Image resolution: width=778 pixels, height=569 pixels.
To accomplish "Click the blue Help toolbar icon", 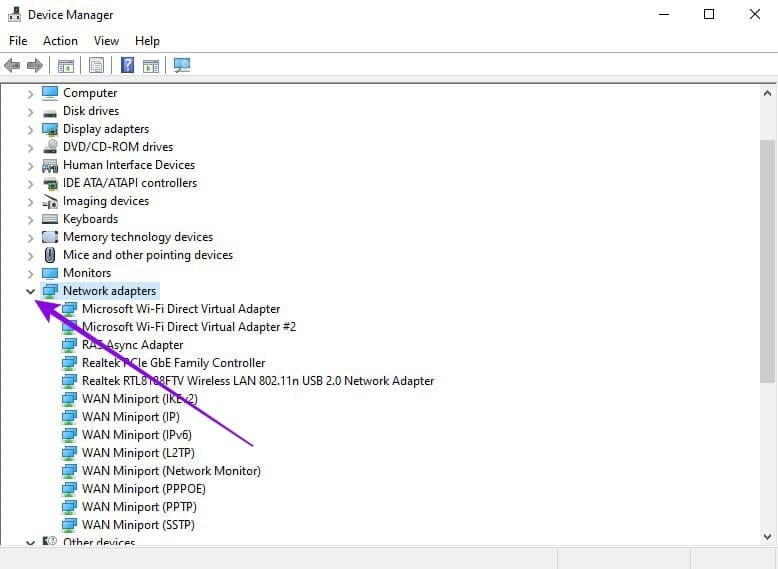I will pos(128,65).
